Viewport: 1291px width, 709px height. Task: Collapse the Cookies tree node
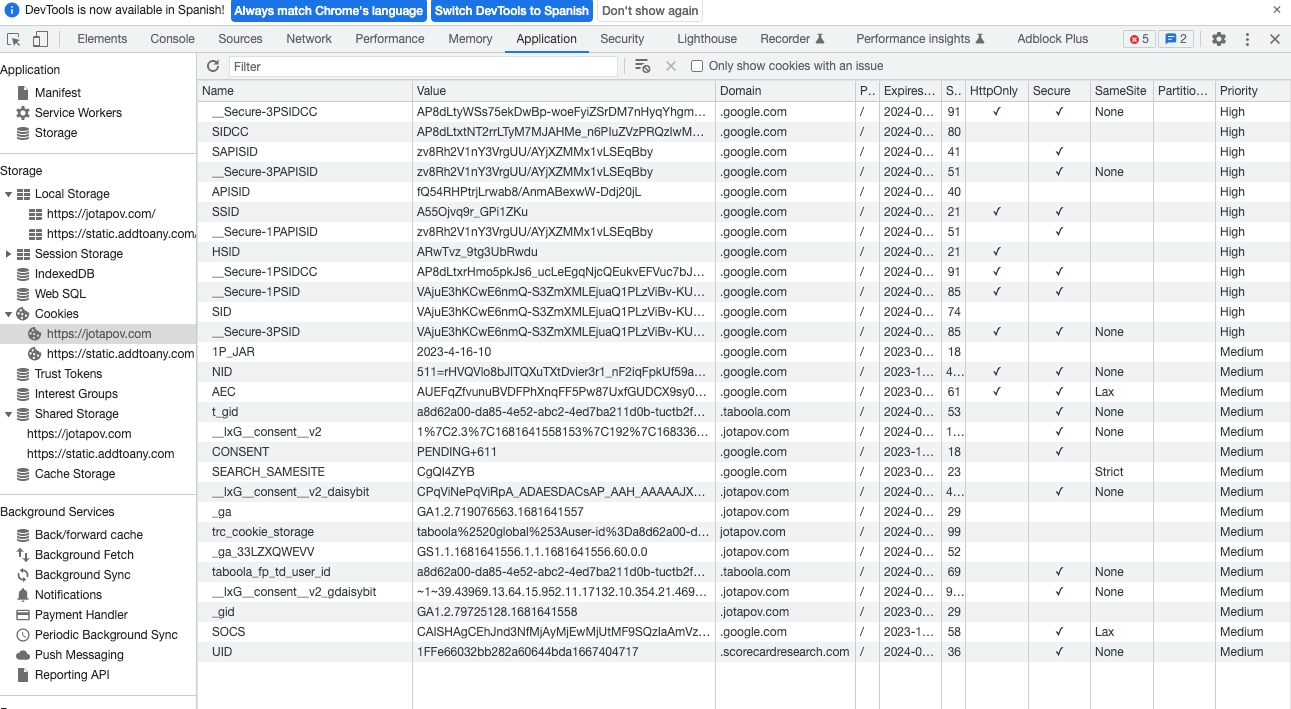click(x=9, y=314)
